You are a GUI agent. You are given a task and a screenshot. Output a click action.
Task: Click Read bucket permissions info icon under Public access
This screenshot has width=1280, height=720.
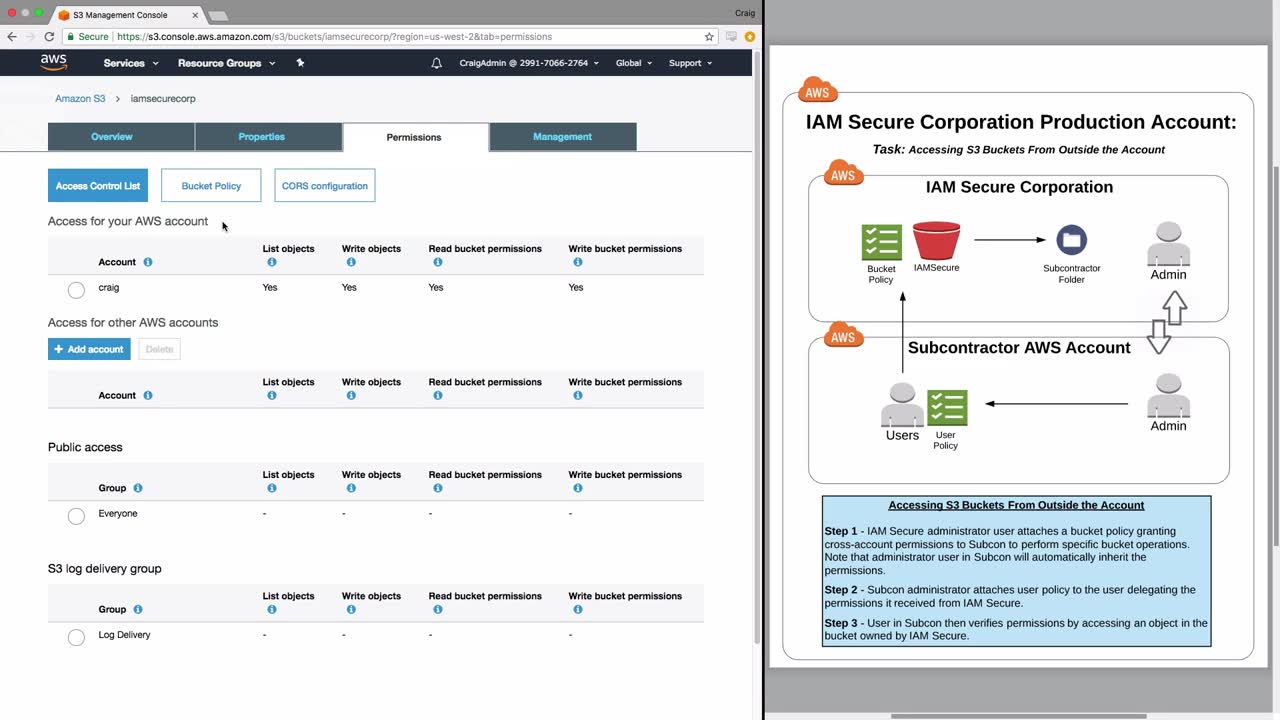(437, 488)
